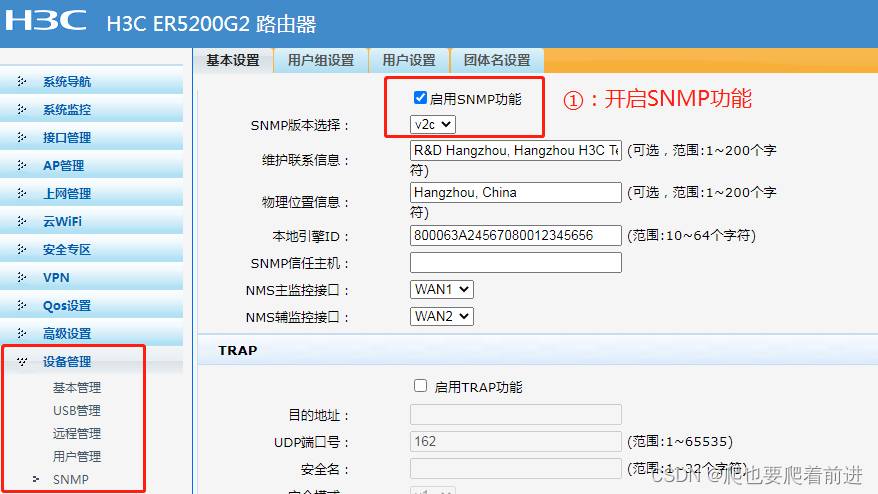Switch to the 基本设置 tab
This screenshot has width=878, height=494.
[233, 60]
